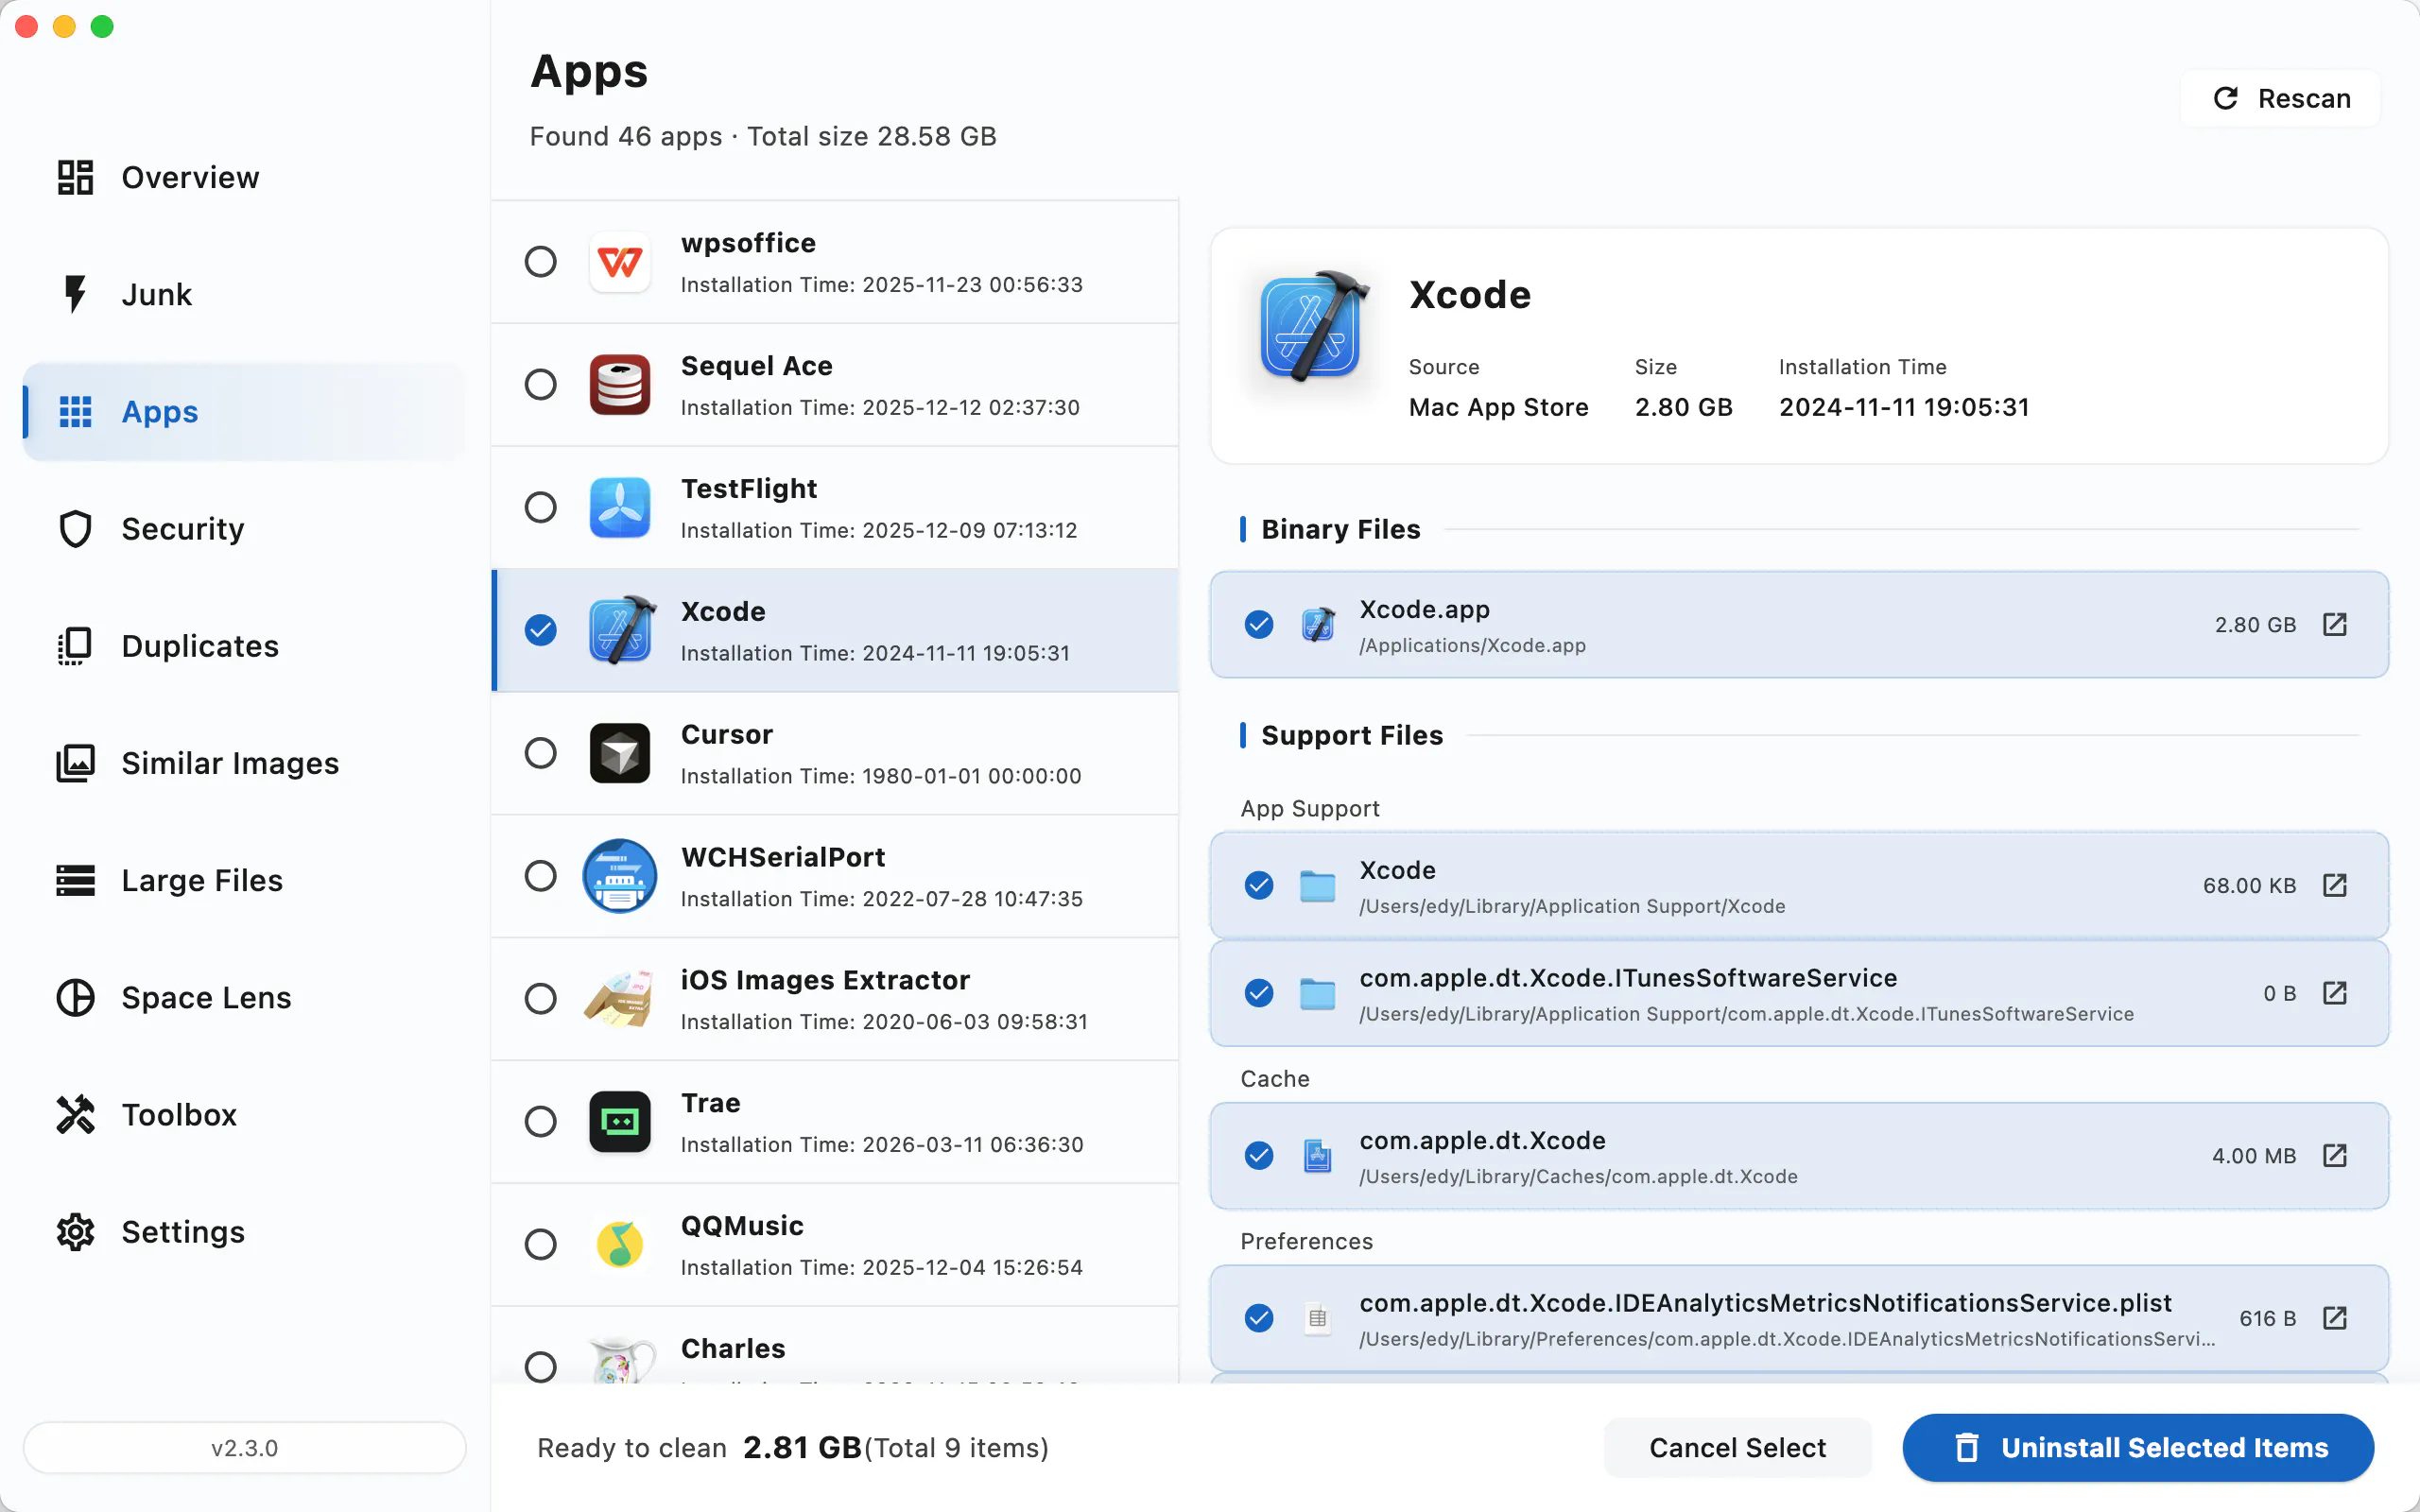Click the Duplicates stacked-pages icon
Viewport: 2420px width, 1512px height.
click(75, 646)
